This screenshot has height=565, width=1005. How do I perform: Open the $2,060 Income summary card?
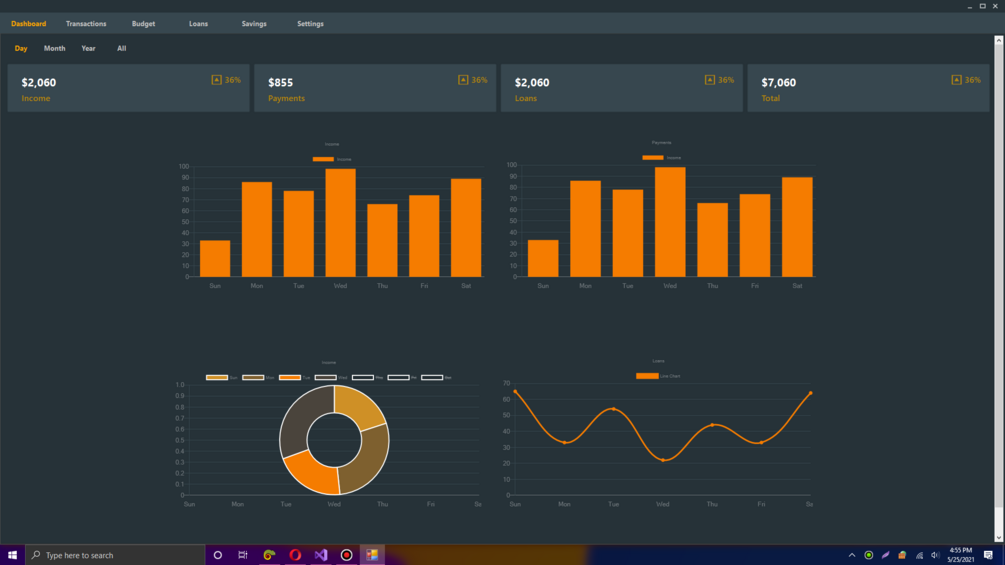128,88
